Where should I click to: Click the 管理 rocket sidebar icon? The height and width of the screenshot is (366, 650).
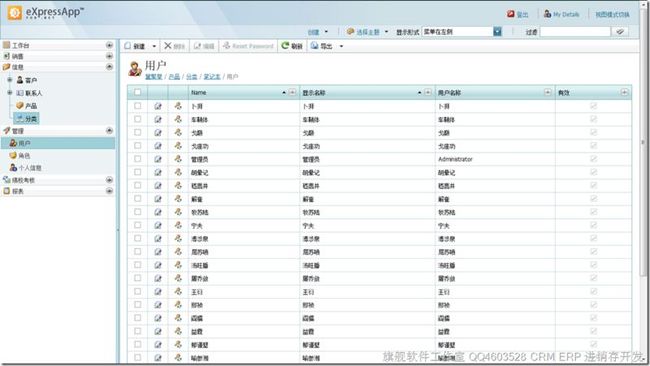[7, 131]
